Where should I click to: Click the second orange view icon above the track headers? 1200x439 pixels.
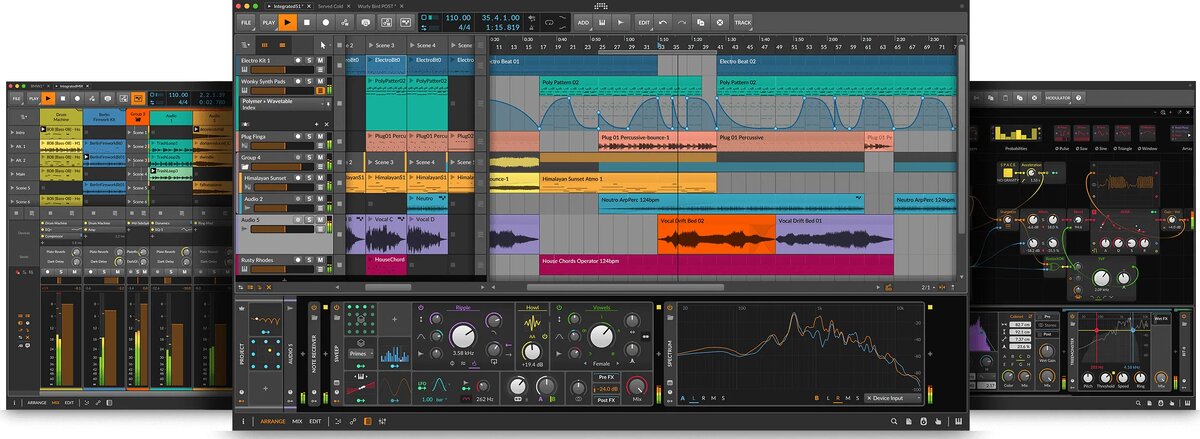pyautogui.click(x=282, y=45)
